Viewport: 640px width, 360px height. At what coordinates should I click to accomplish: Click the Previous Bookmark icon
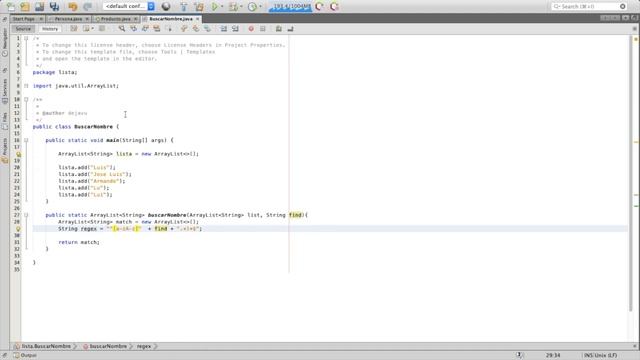pyautogui.click(x=184, y=29)
